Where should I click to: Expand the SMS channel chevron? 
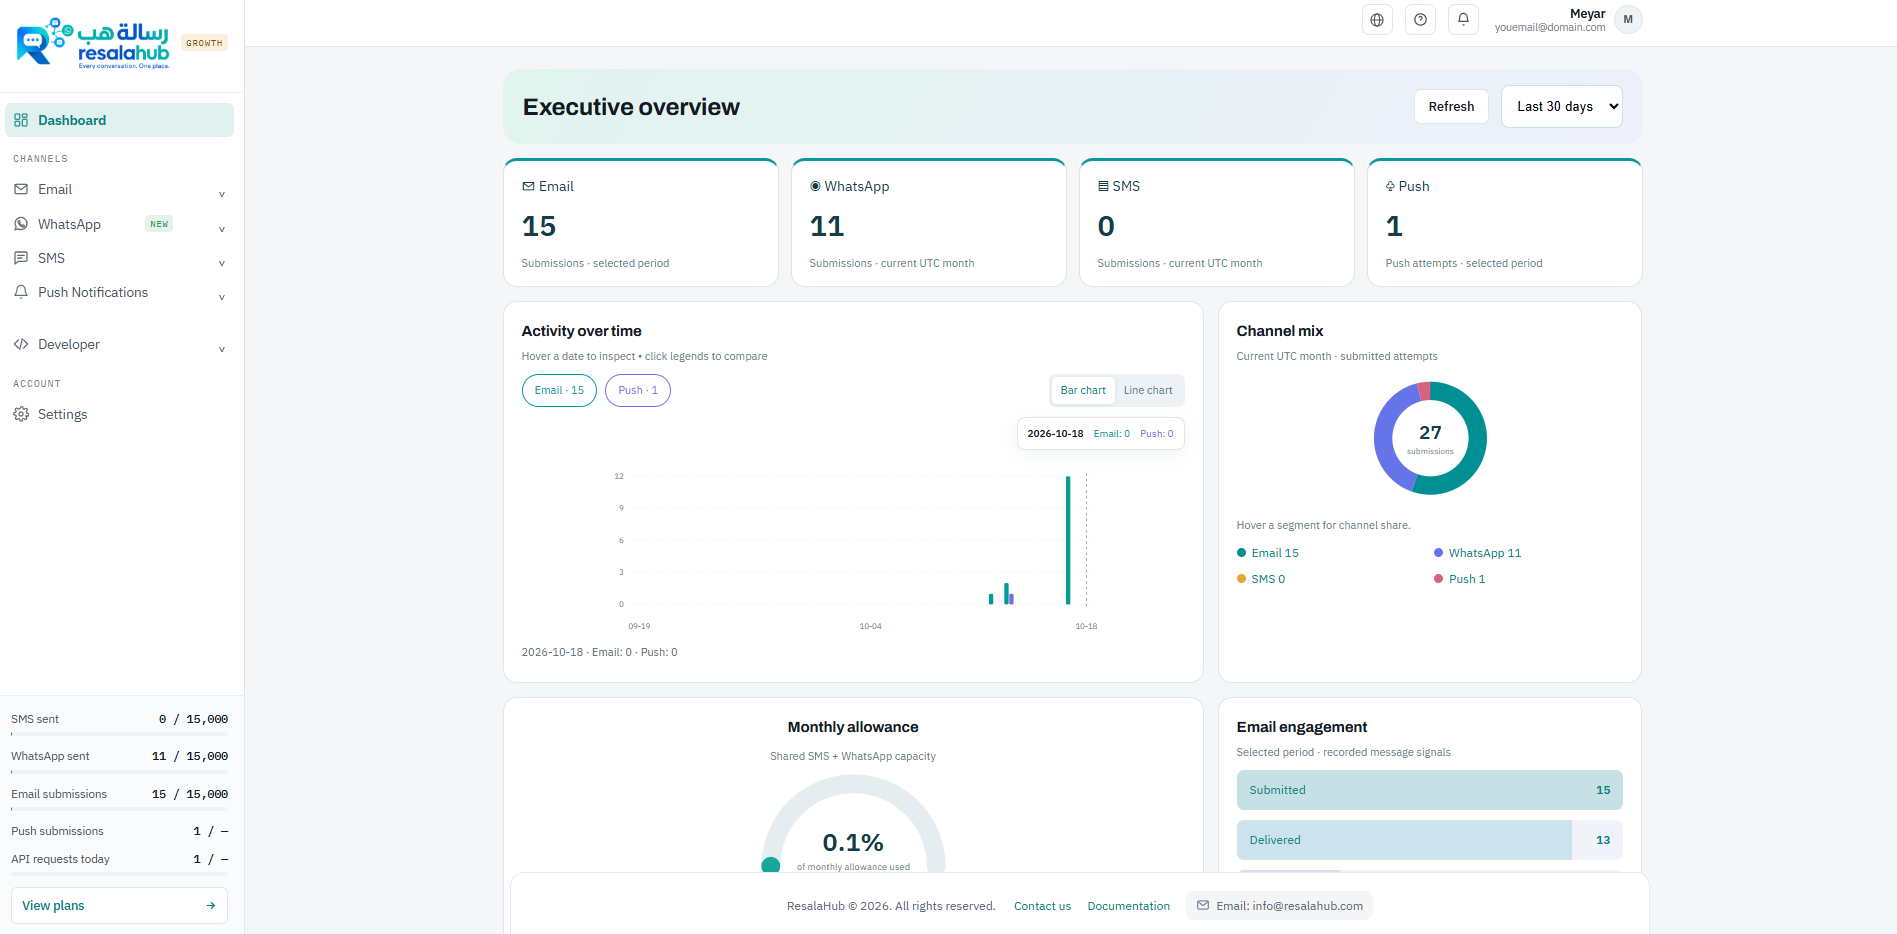[x=222, y=263]
